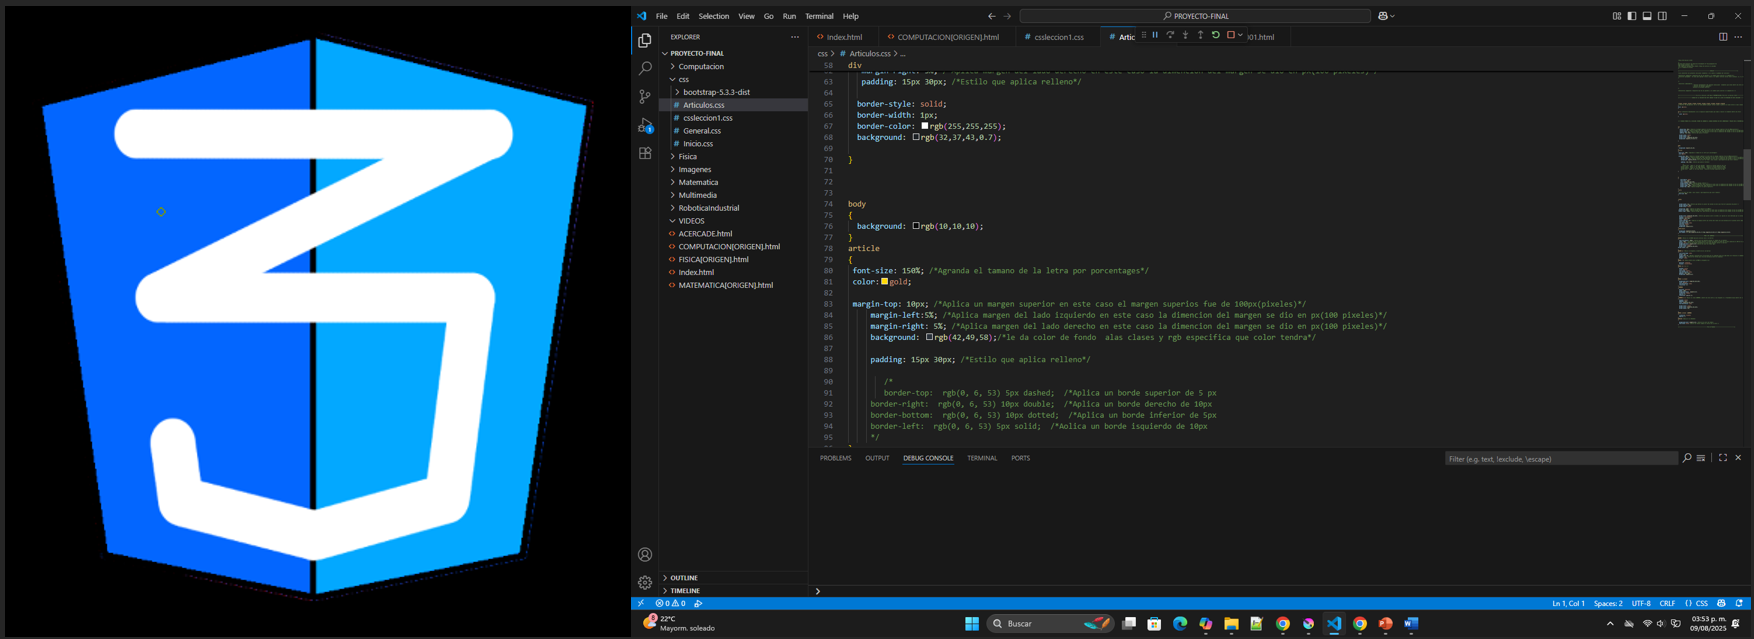Go back with the navigation arrow
This screenshot has height=639, width=1754.
[992, 16]
